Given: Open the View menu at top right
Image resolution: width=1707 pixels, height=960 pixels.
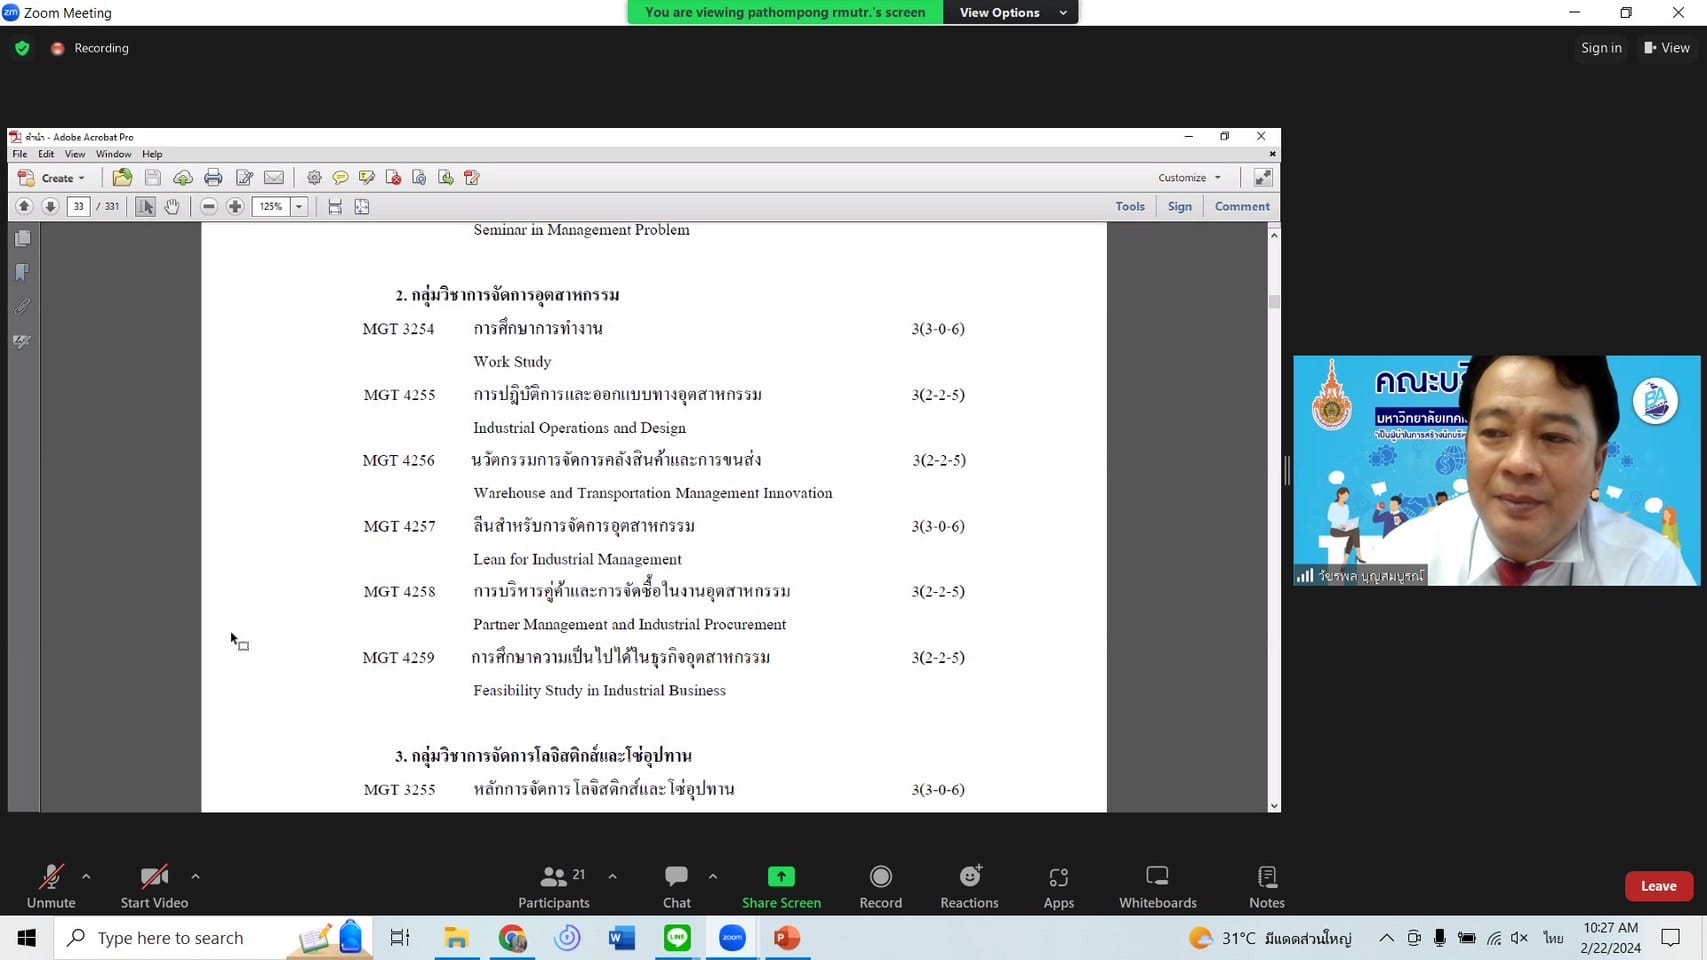Looking at the screenshot, I should point(1667,48).
